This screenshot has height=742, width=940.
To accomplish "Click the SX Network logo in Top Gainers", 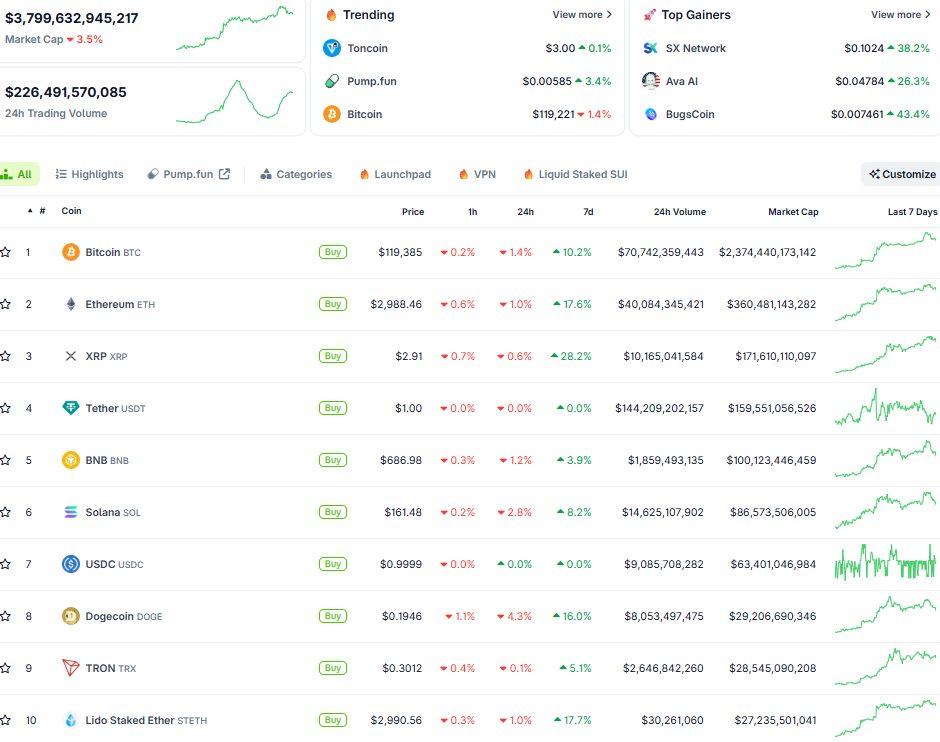I will click(650, 48).
